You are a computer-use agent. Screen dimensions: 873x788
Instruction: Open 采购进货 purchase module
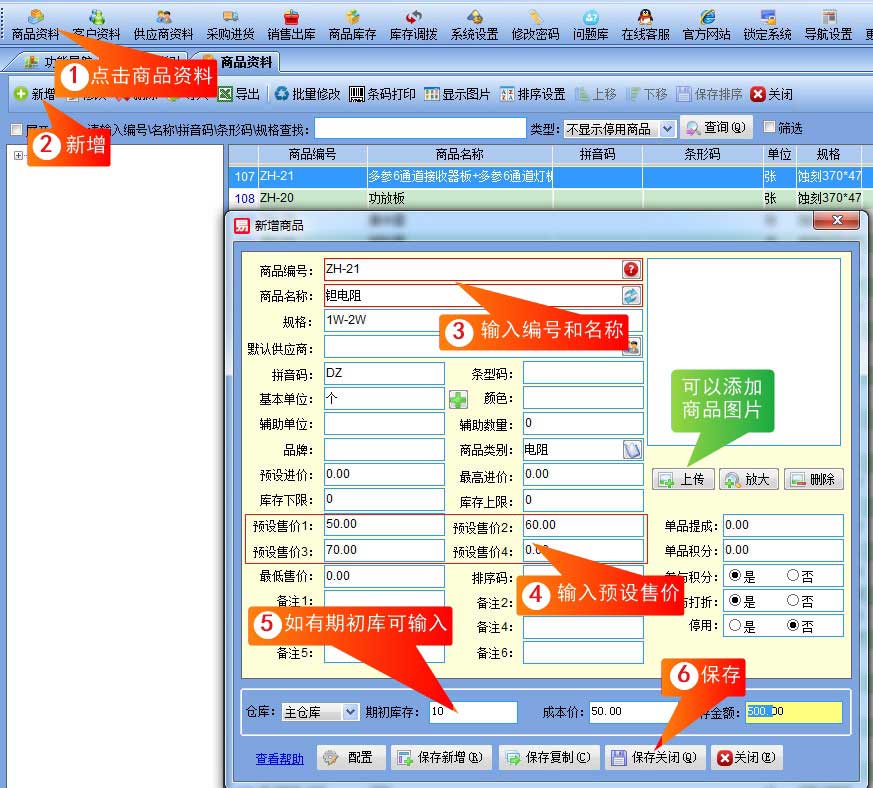click(x=230, y=26)
